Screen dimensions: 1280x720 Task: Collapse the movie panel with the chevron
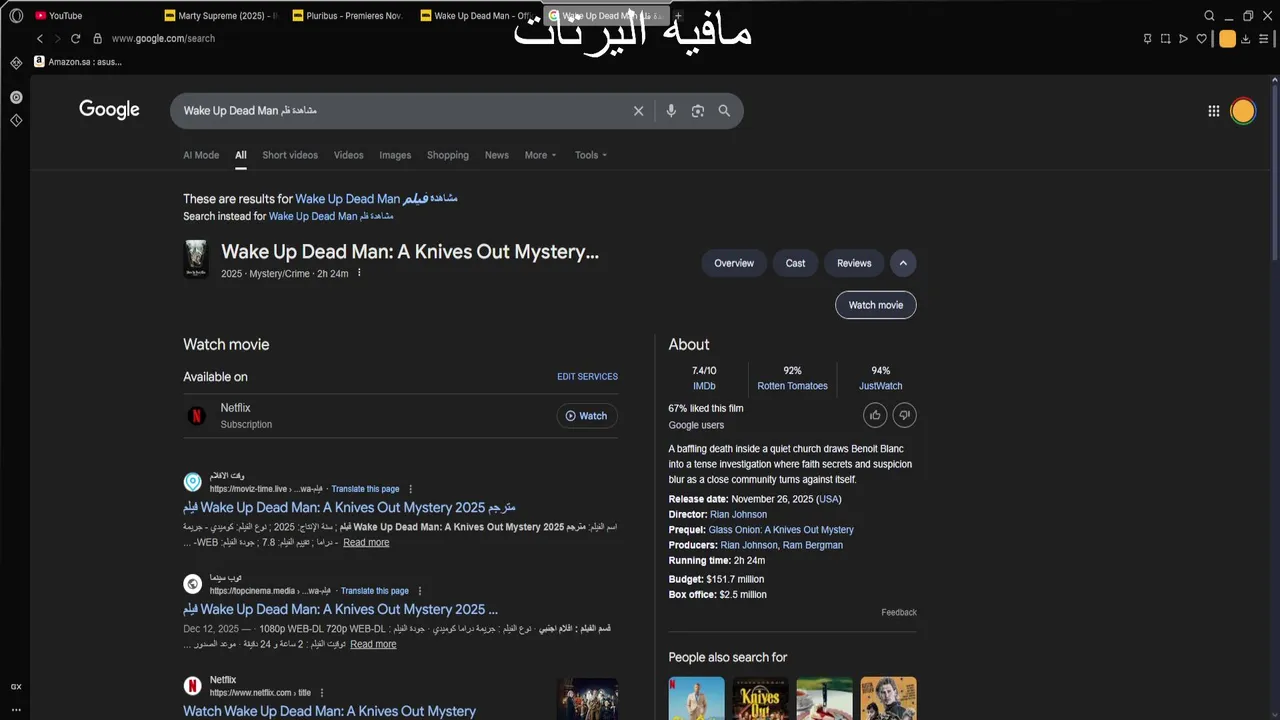(903, 263)
